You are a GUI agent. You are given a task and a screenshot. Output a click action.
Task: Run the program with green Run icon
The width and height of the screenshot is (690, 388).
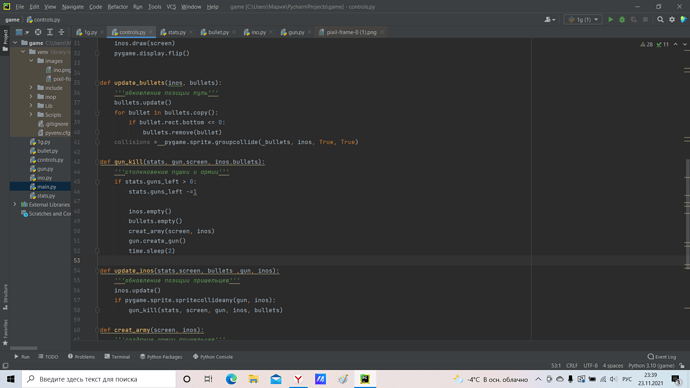(x=610, y=19)
